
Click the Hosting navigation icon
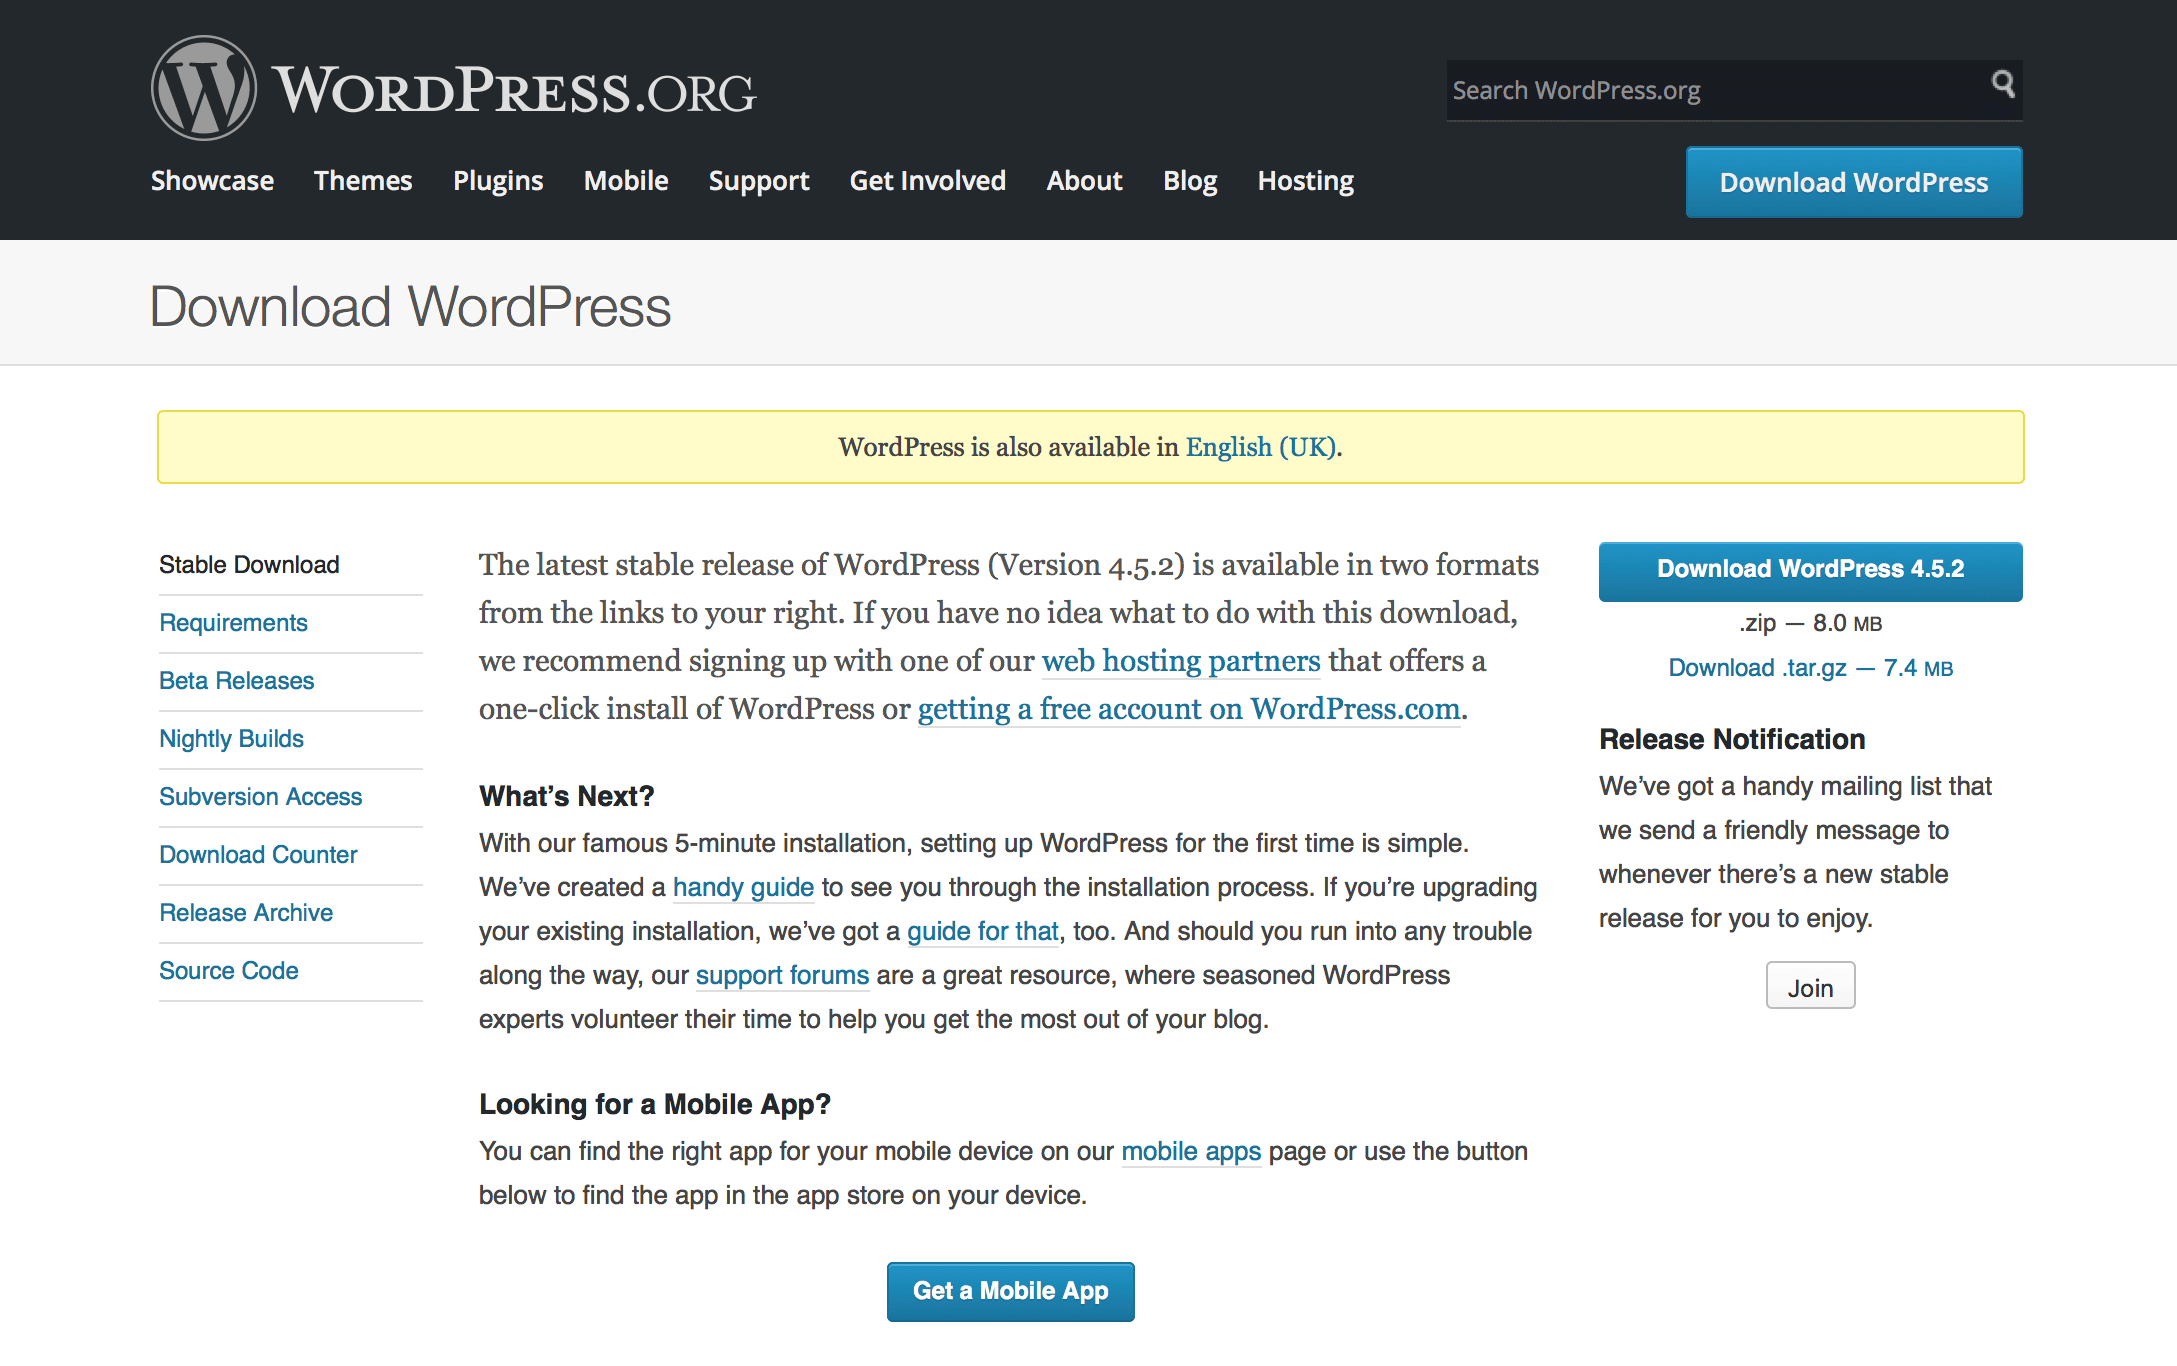pyautogui.click(x=1306, y=181)
